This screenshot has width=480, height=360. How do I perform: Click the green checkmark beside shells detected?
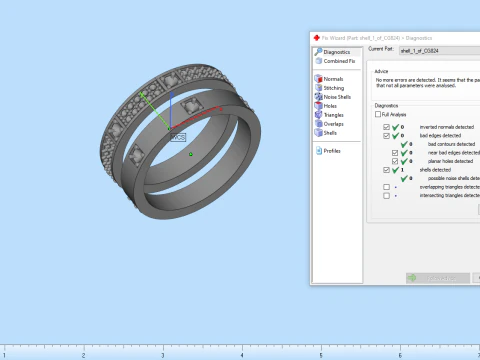[396, 170]
